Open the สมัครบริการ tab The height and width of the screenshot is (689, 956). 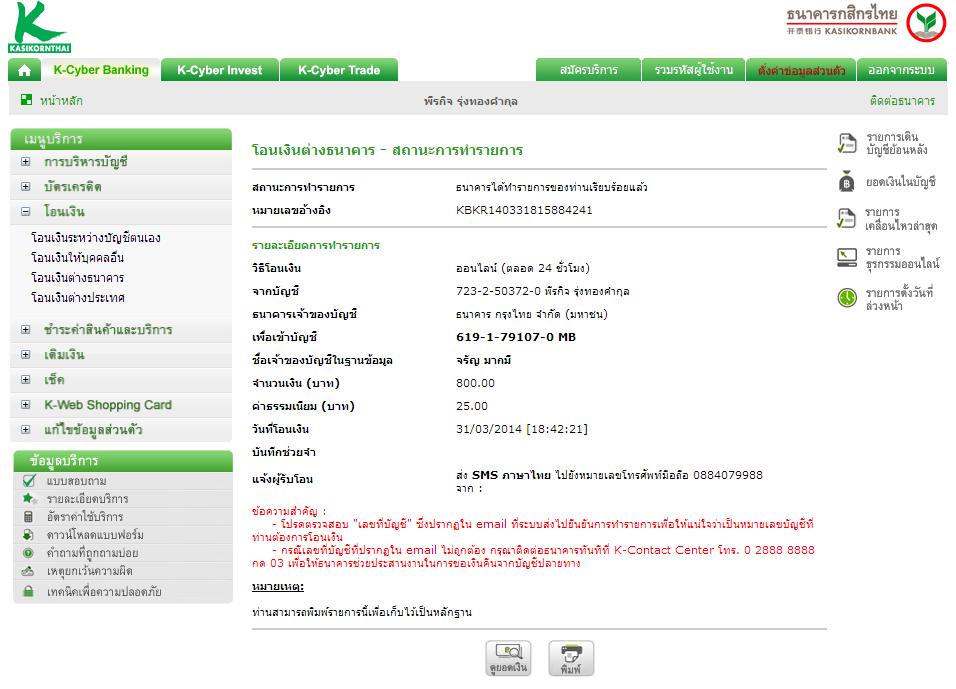coord(588,70)
